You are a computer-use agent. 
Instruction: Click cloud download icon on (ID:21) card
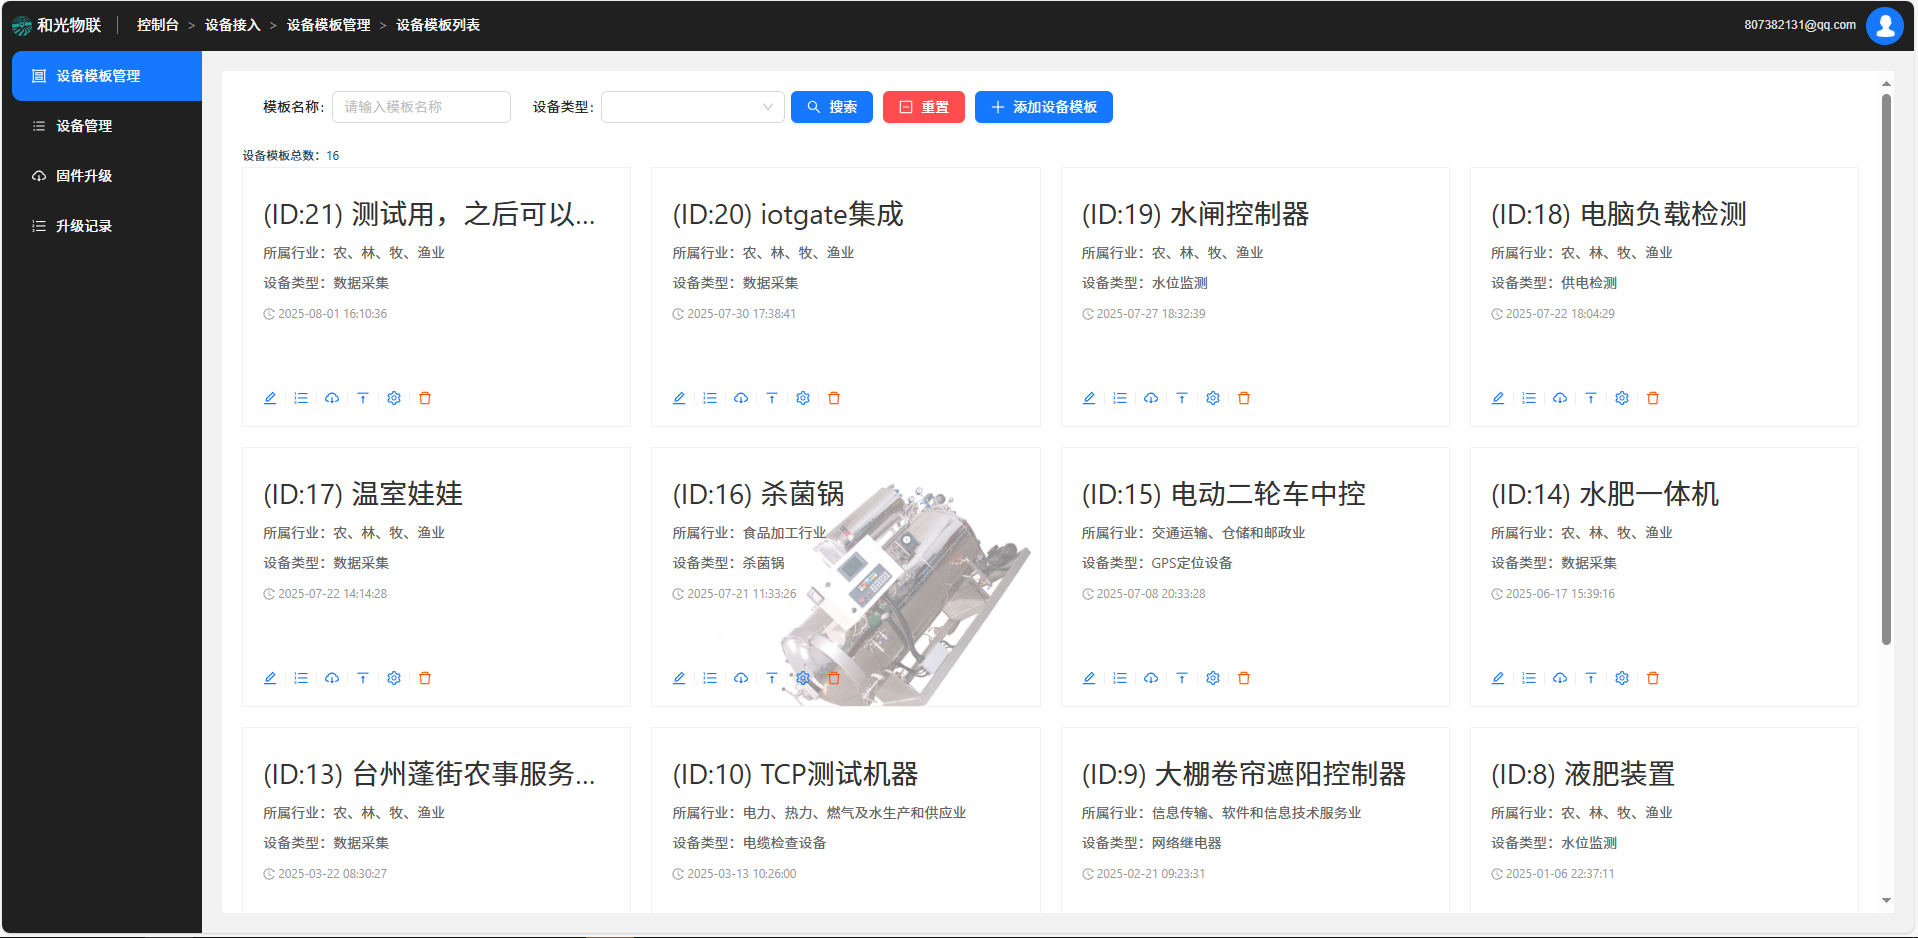332,398
